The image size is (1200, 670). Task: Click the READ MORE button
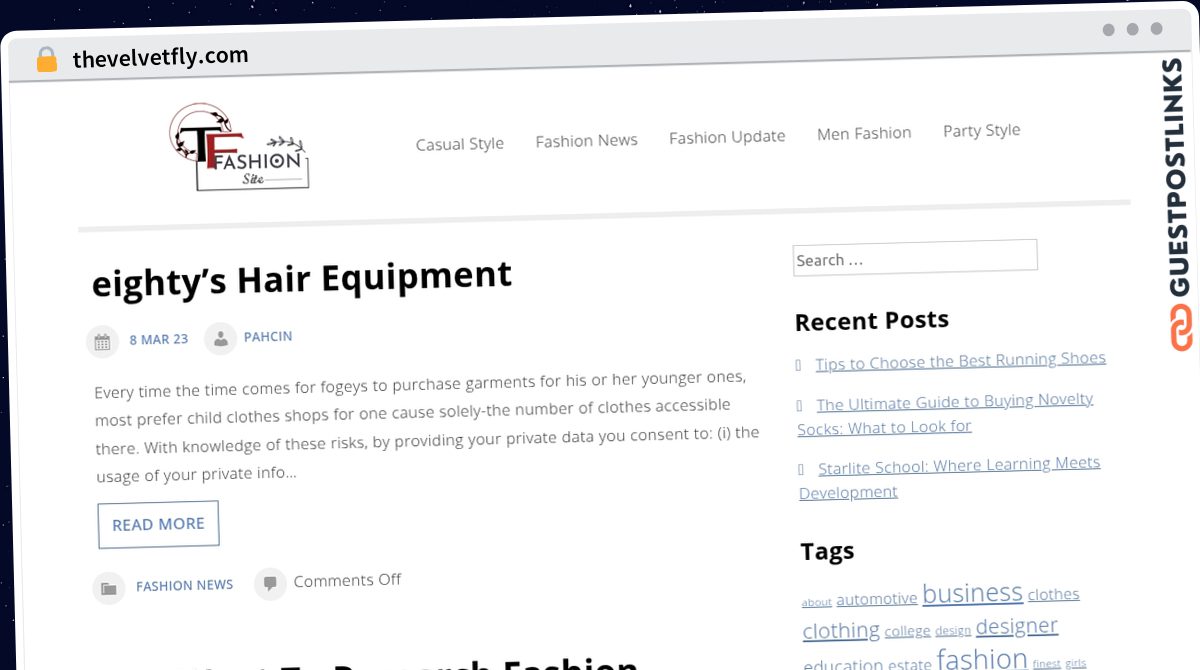point(158,524)
